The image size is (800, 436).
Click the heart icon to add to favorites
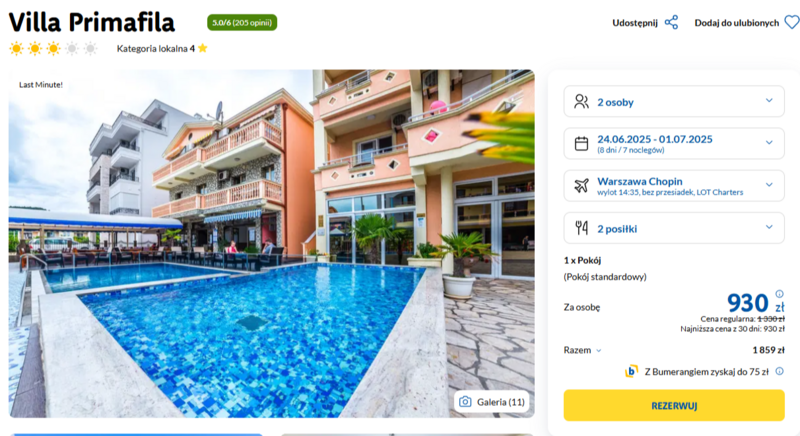click(x=792, y=22)
